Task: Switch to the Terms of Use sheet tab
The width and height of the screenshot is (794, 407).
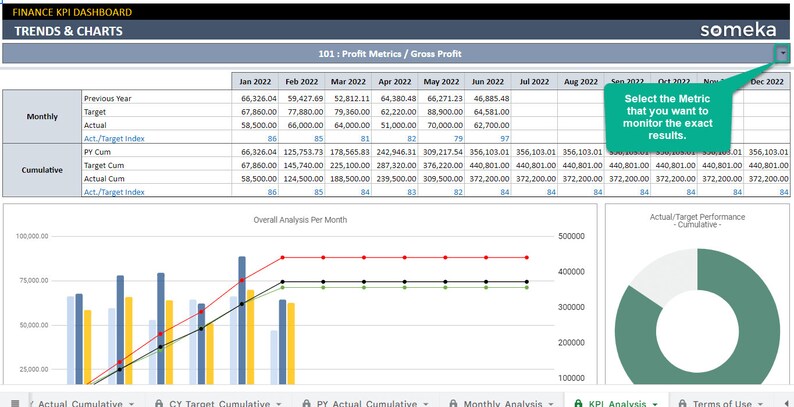Action: (722, 403)
